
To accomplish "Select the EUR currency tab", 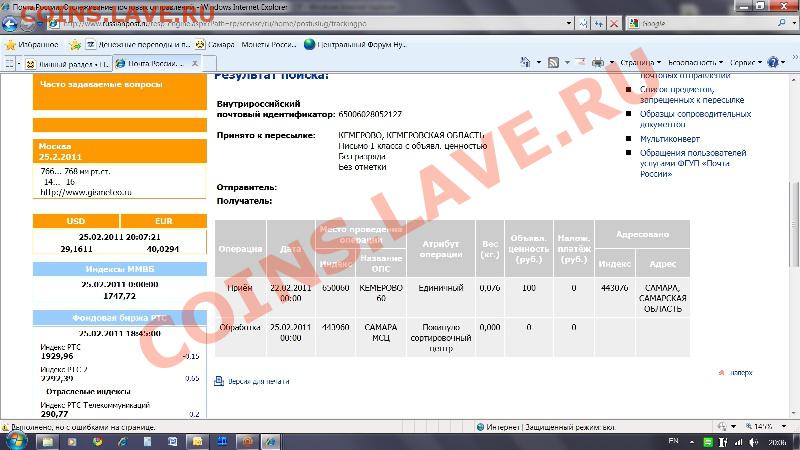I will (164, 221).
